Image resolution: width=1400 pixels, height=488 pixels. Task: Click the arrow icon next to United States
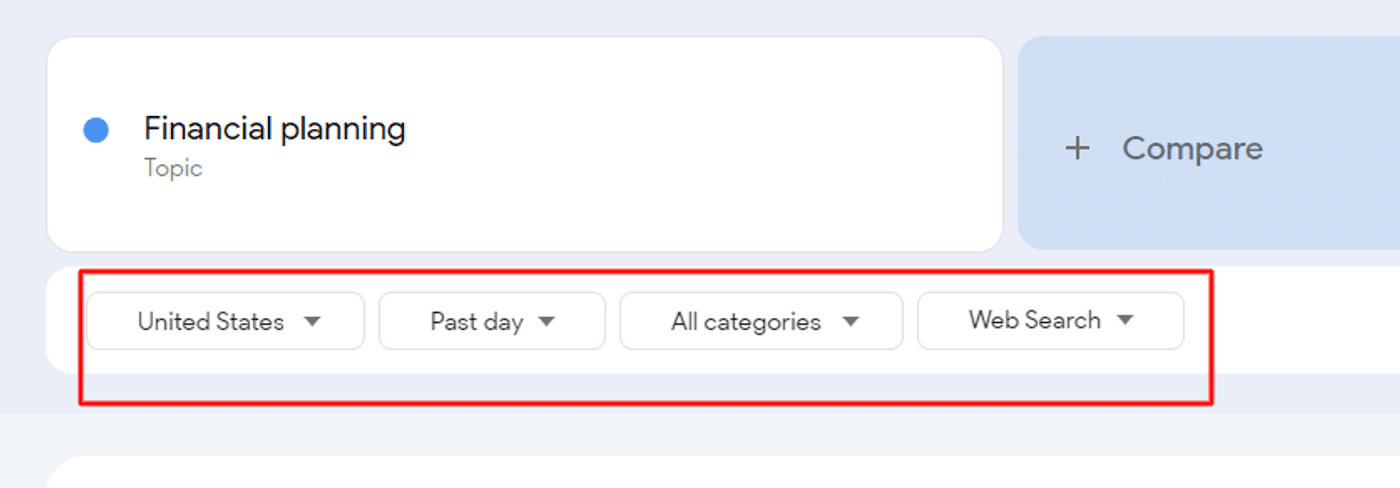(x=312, y=321)
